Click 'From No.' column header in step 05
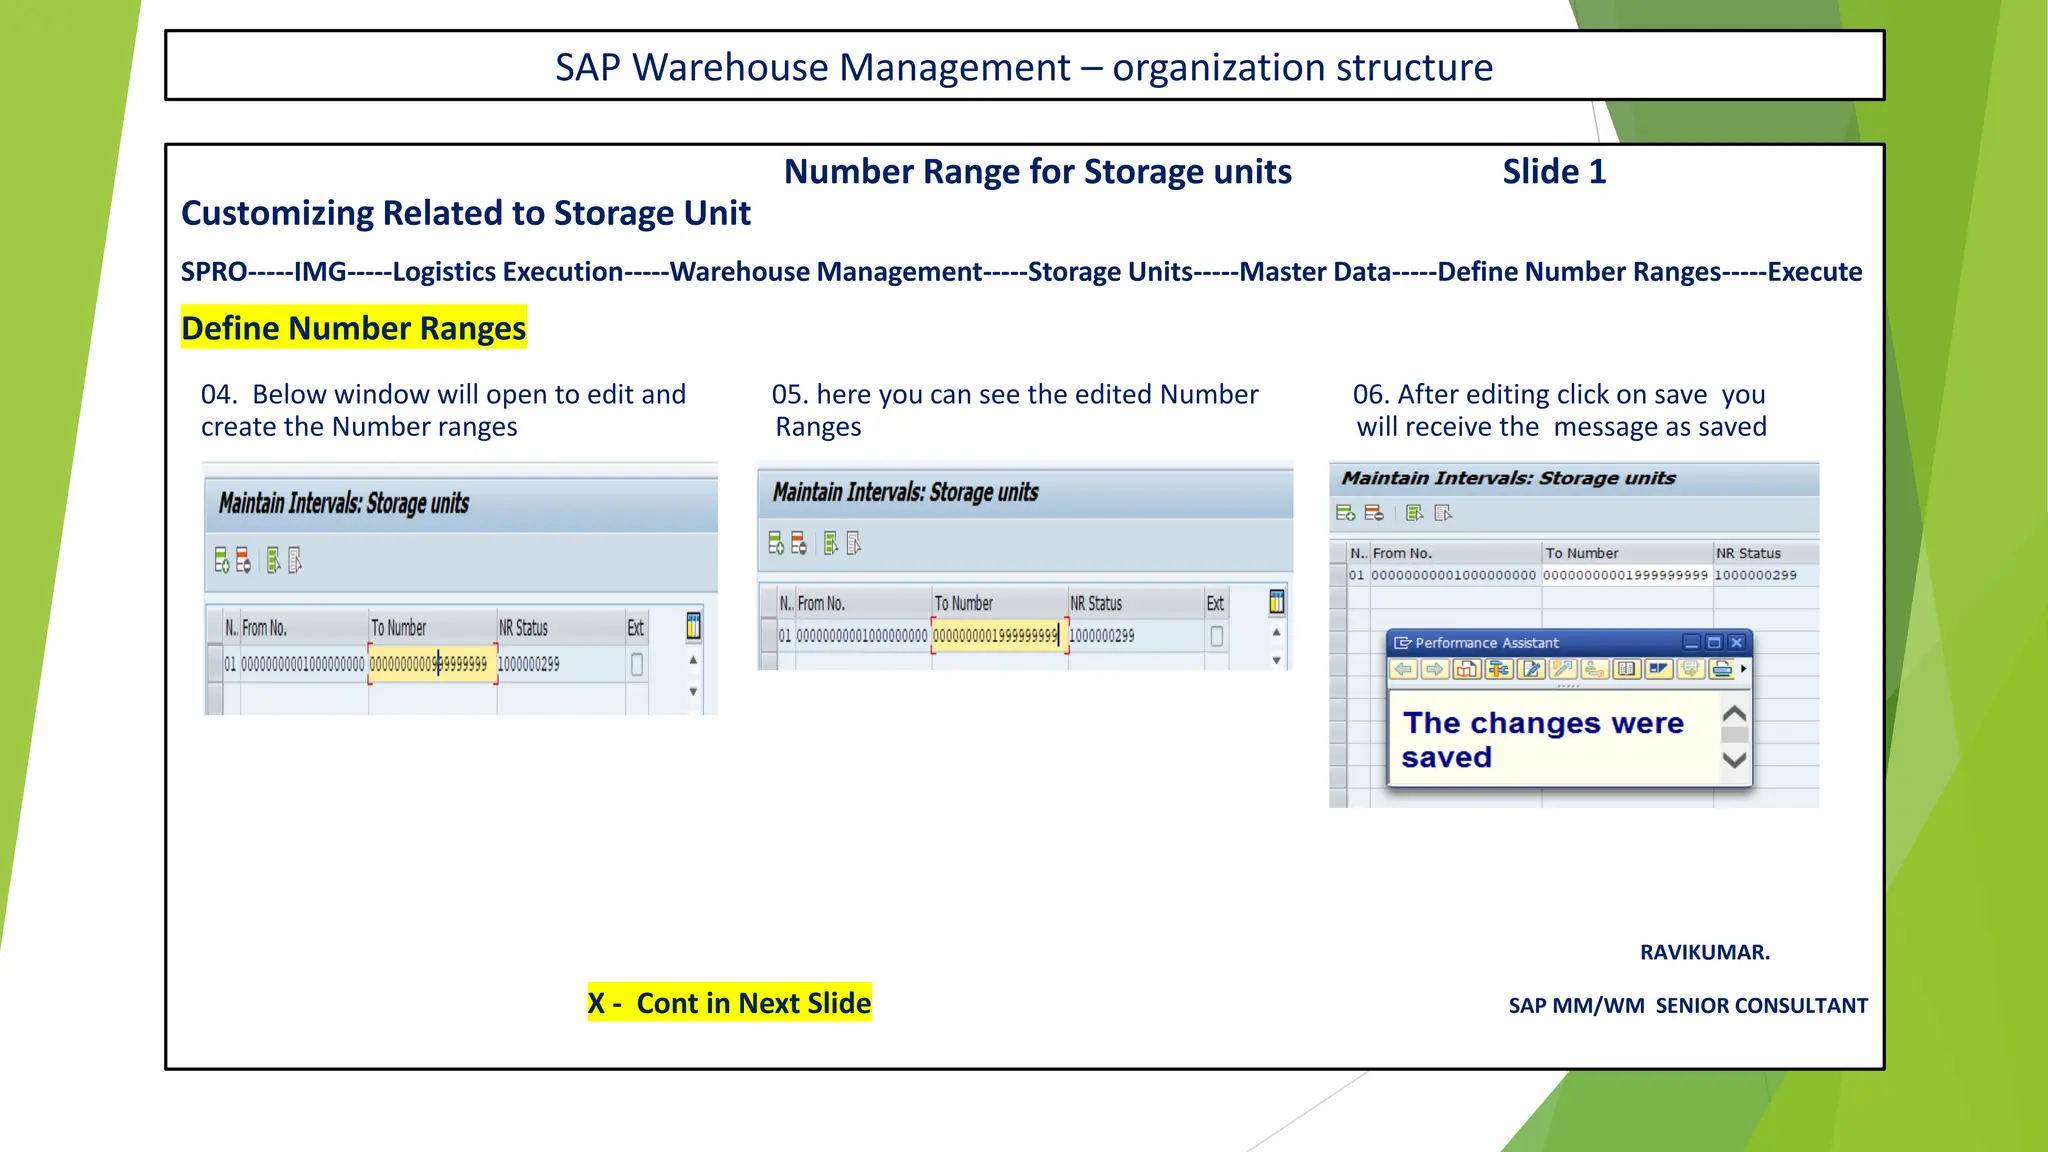The width and height of the screenshot is (2048, 1152). [862, 603]
